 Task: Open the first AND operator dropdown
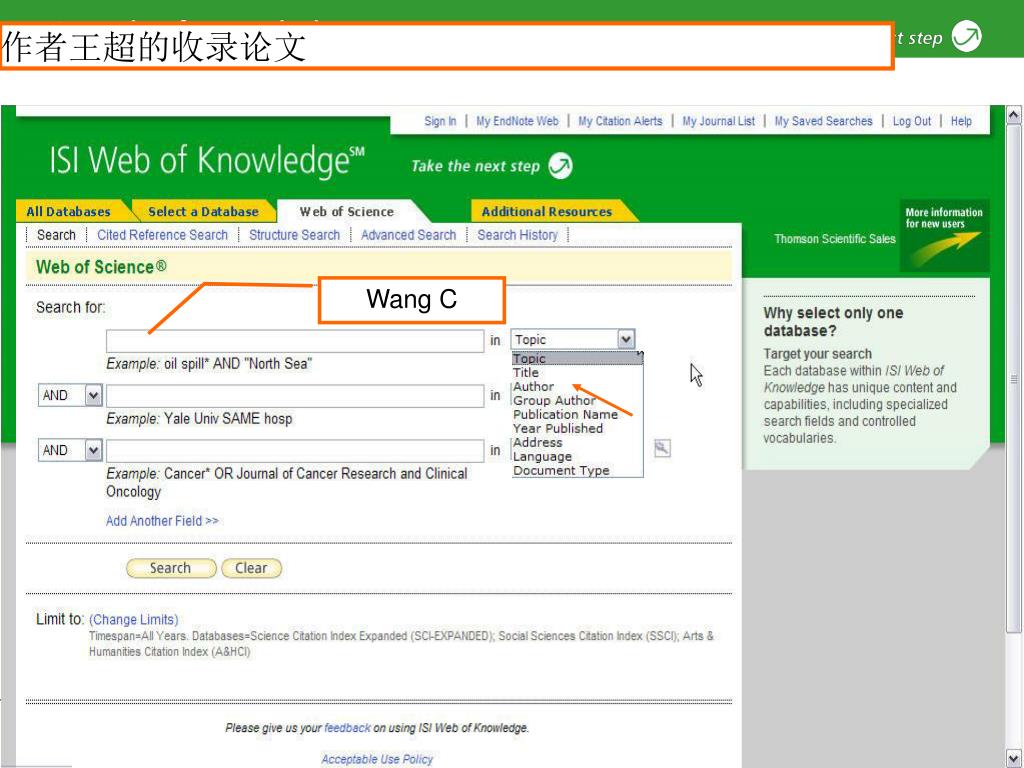pyautogui.click(x=93, y=395)
